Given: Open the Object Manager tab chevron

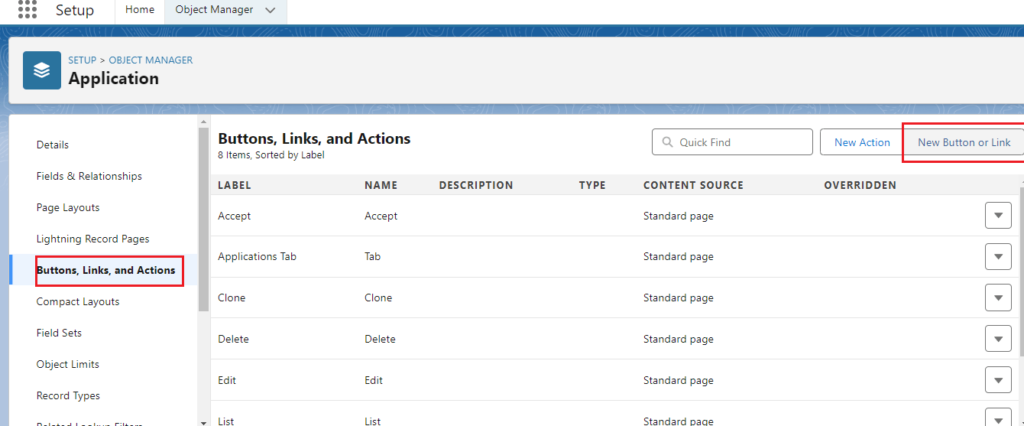Looking at the screenshot, I should point(268,11).
